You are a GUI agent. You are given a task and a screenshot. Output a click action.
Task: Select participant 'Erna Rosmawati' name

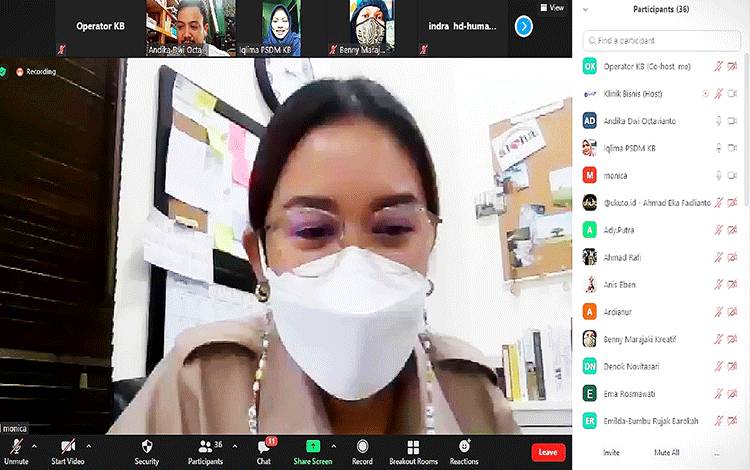[x=629, y=394]
